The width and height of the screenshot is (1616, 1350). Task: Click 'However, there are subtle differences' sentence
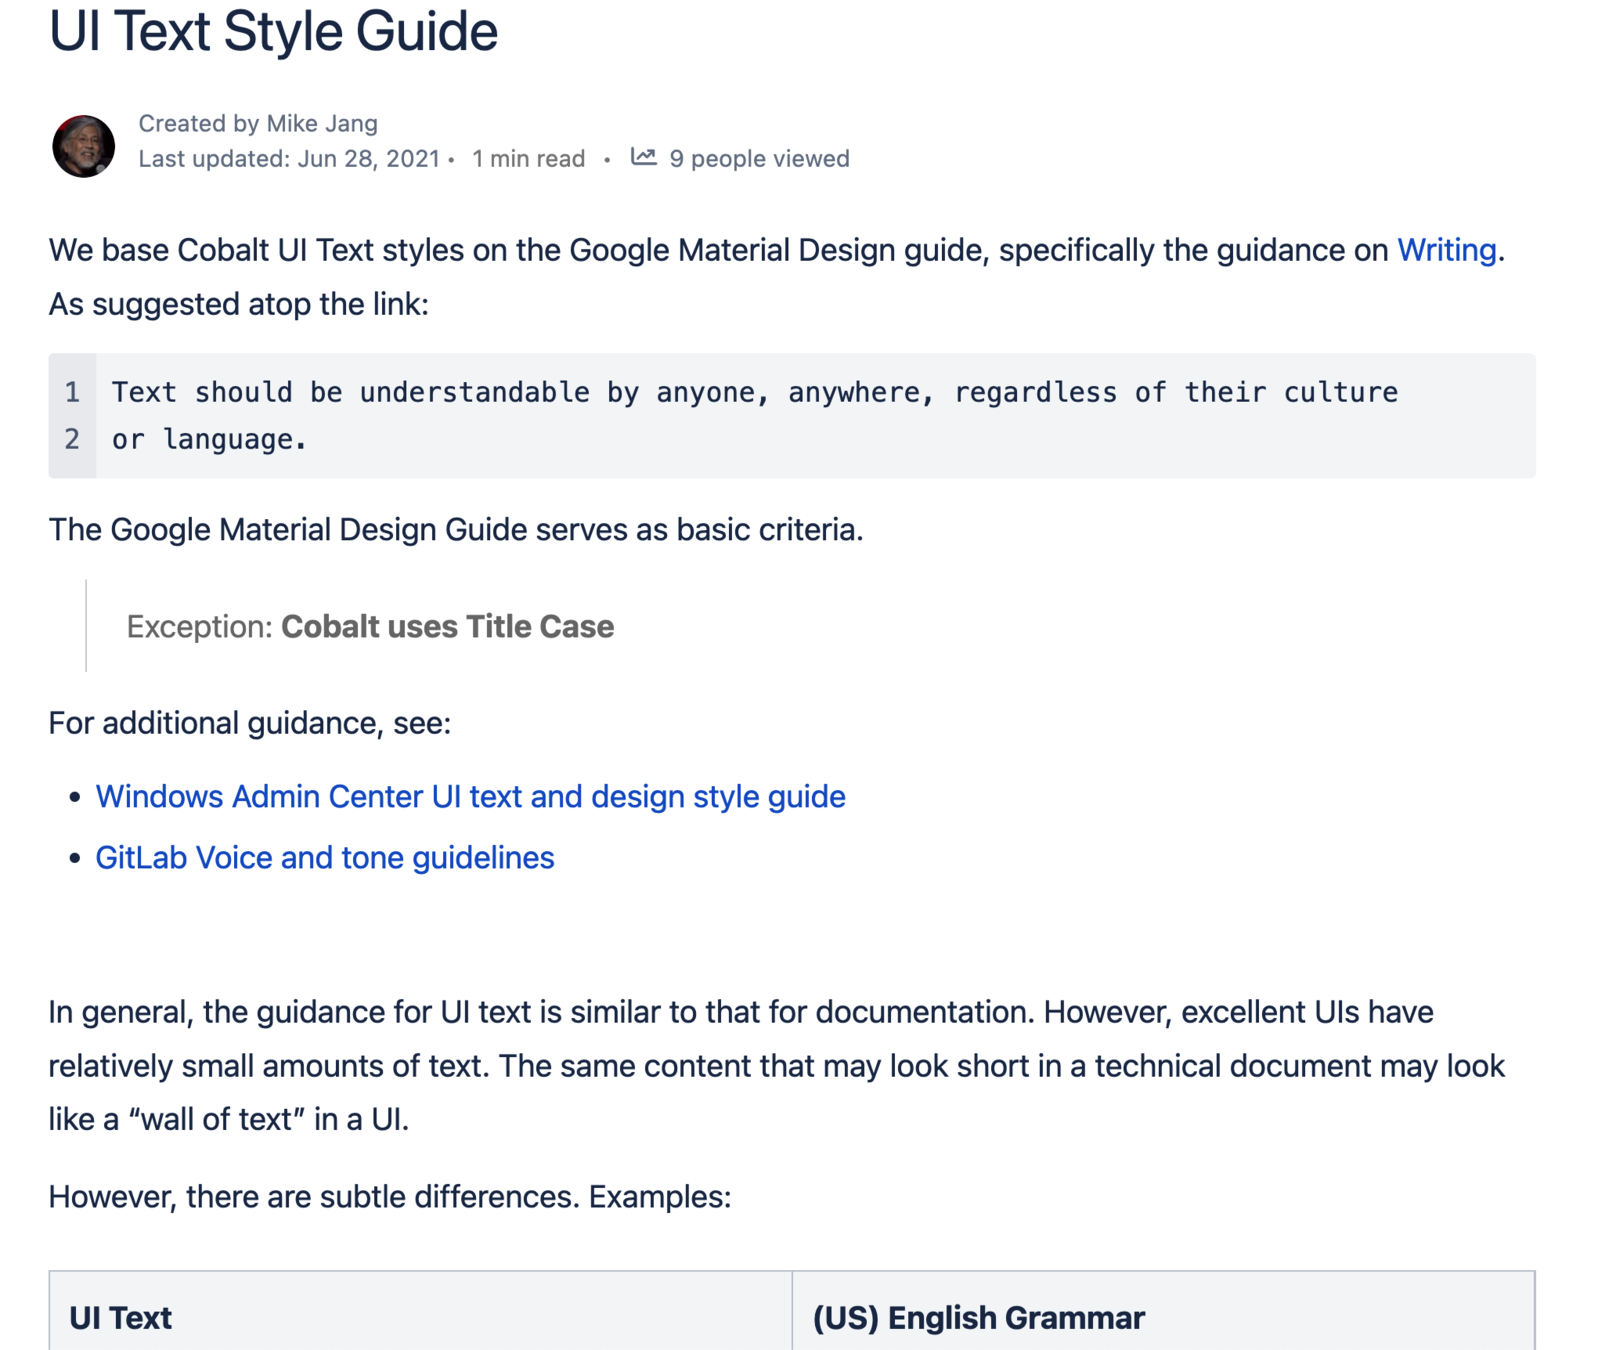(x=390, y=1197)
